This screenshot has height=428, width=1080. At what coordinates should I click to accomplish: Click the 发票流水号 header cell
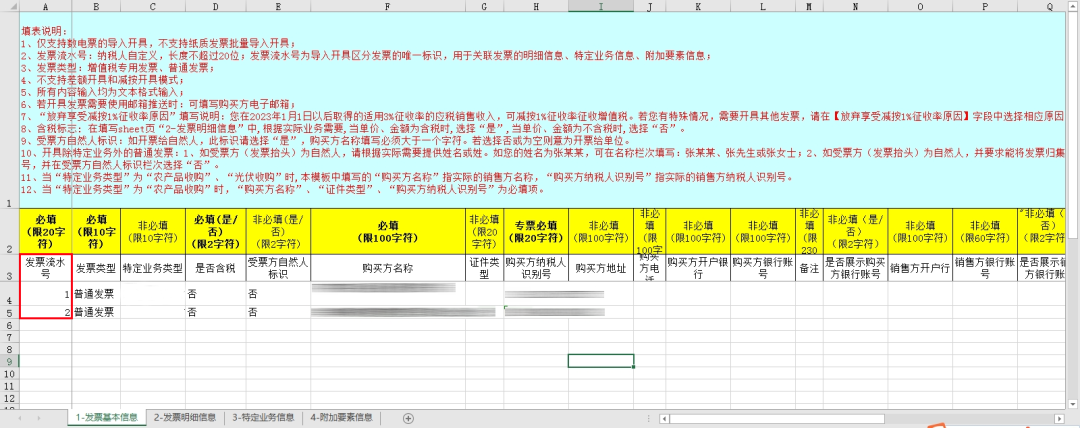tap(45, 268)
